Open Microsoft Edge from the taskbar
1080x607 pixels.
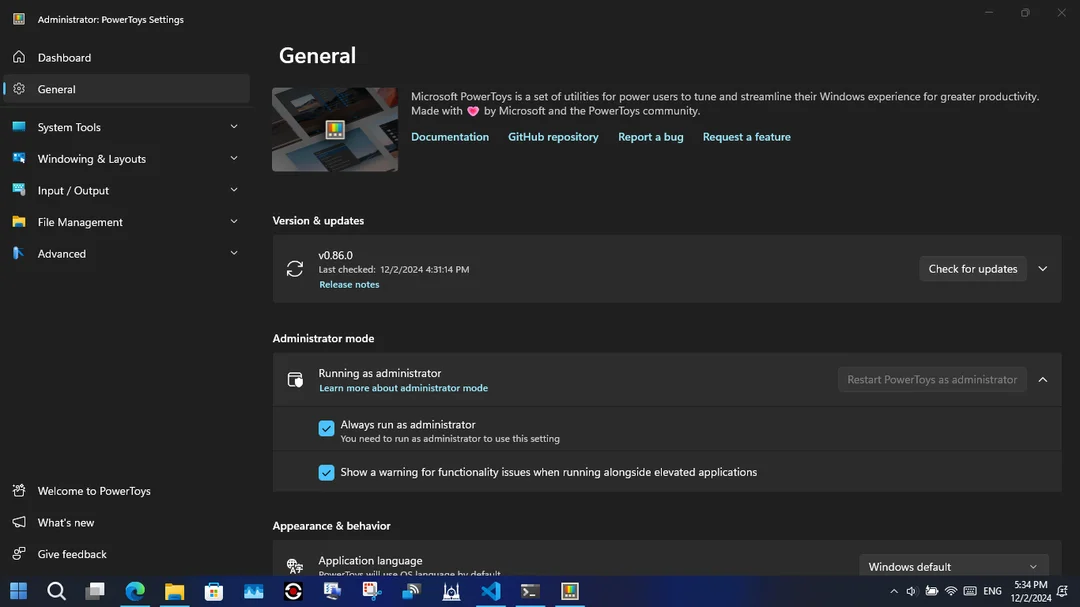point(135,591)
